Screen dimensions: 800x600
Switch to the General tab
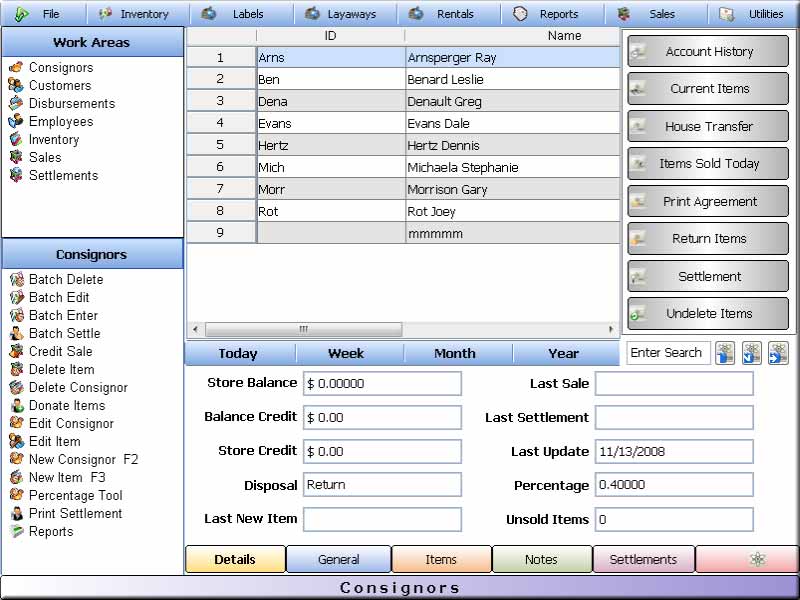tap(338, 559)
